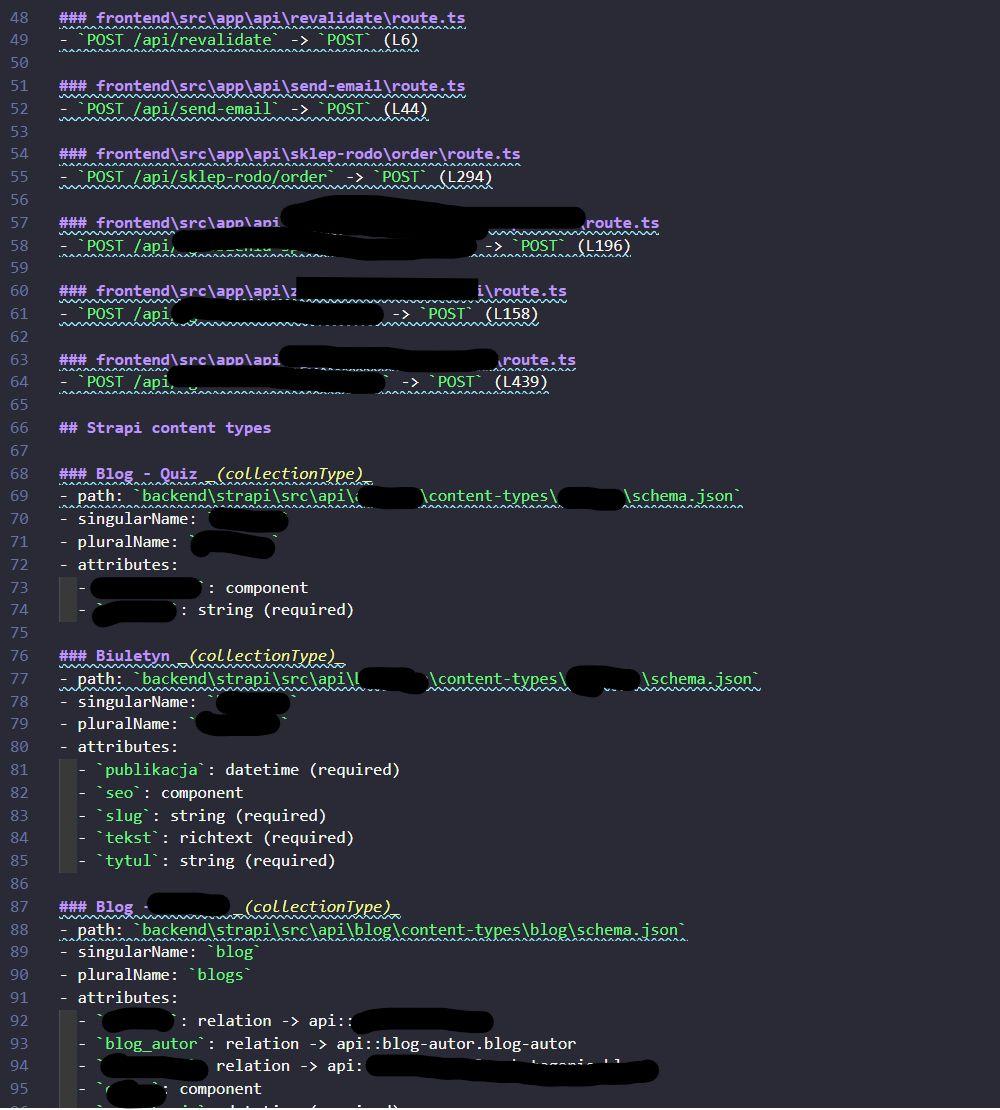Click the 'seo' component attribute line
The width and height of the screenshot is (1000, 1110).
tap(161, 793)
